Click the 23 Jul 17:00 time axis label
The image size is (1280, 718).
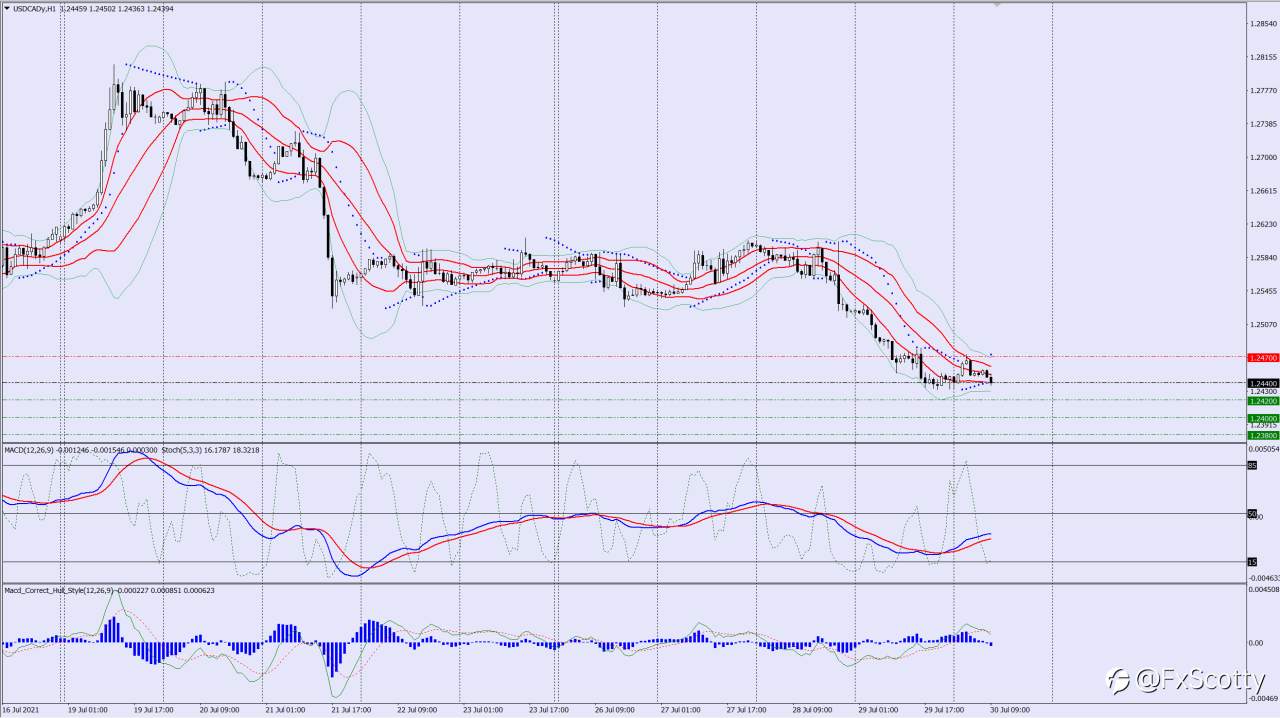[550, 710]
